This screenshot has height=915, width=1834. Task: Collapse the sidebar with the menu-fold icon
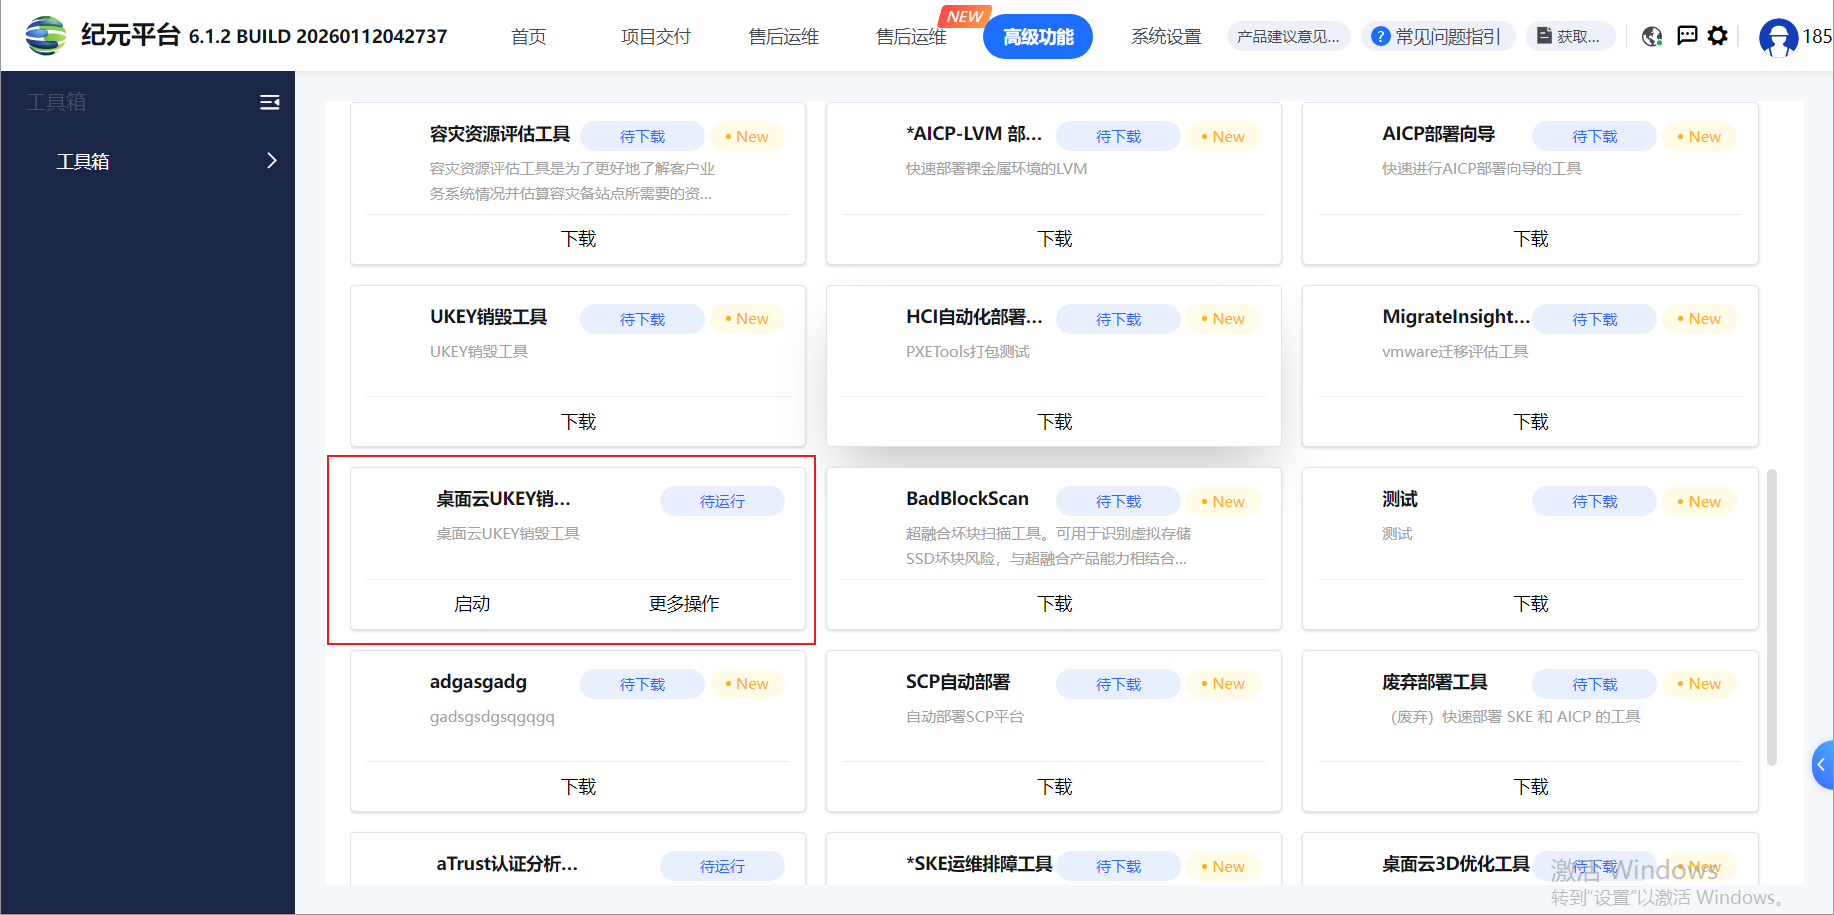click(x=269, y=102)
